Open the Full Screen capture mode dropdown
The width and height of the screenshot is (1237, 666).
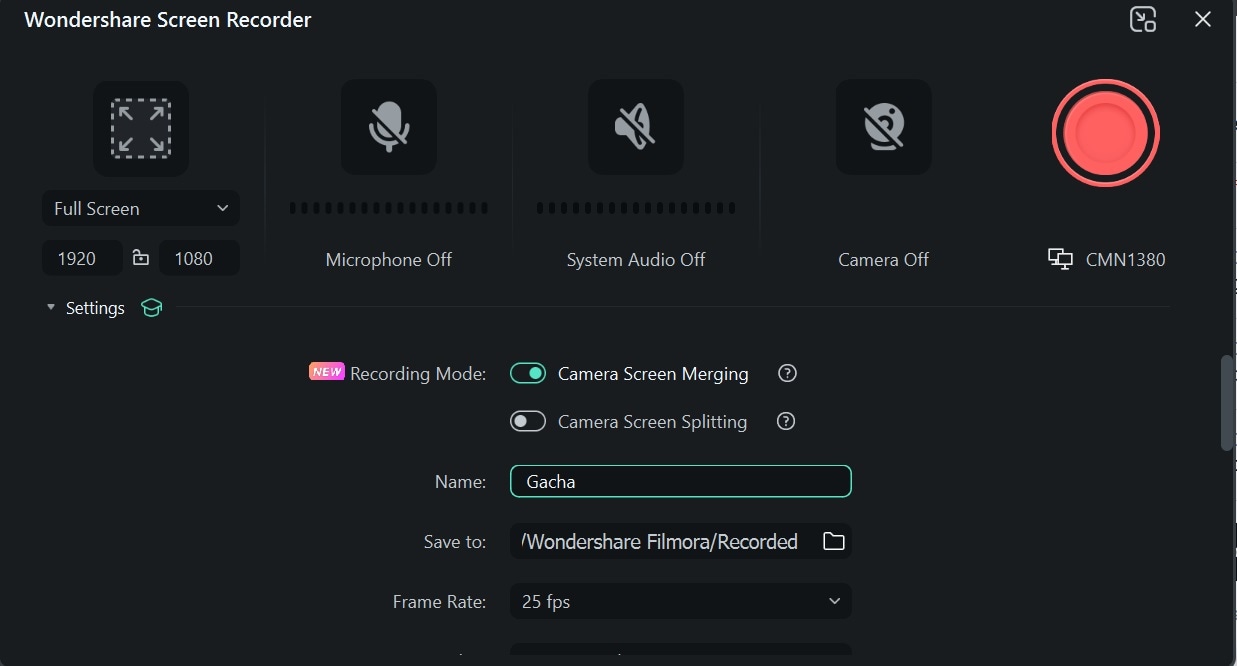click(x=140, y=209)
